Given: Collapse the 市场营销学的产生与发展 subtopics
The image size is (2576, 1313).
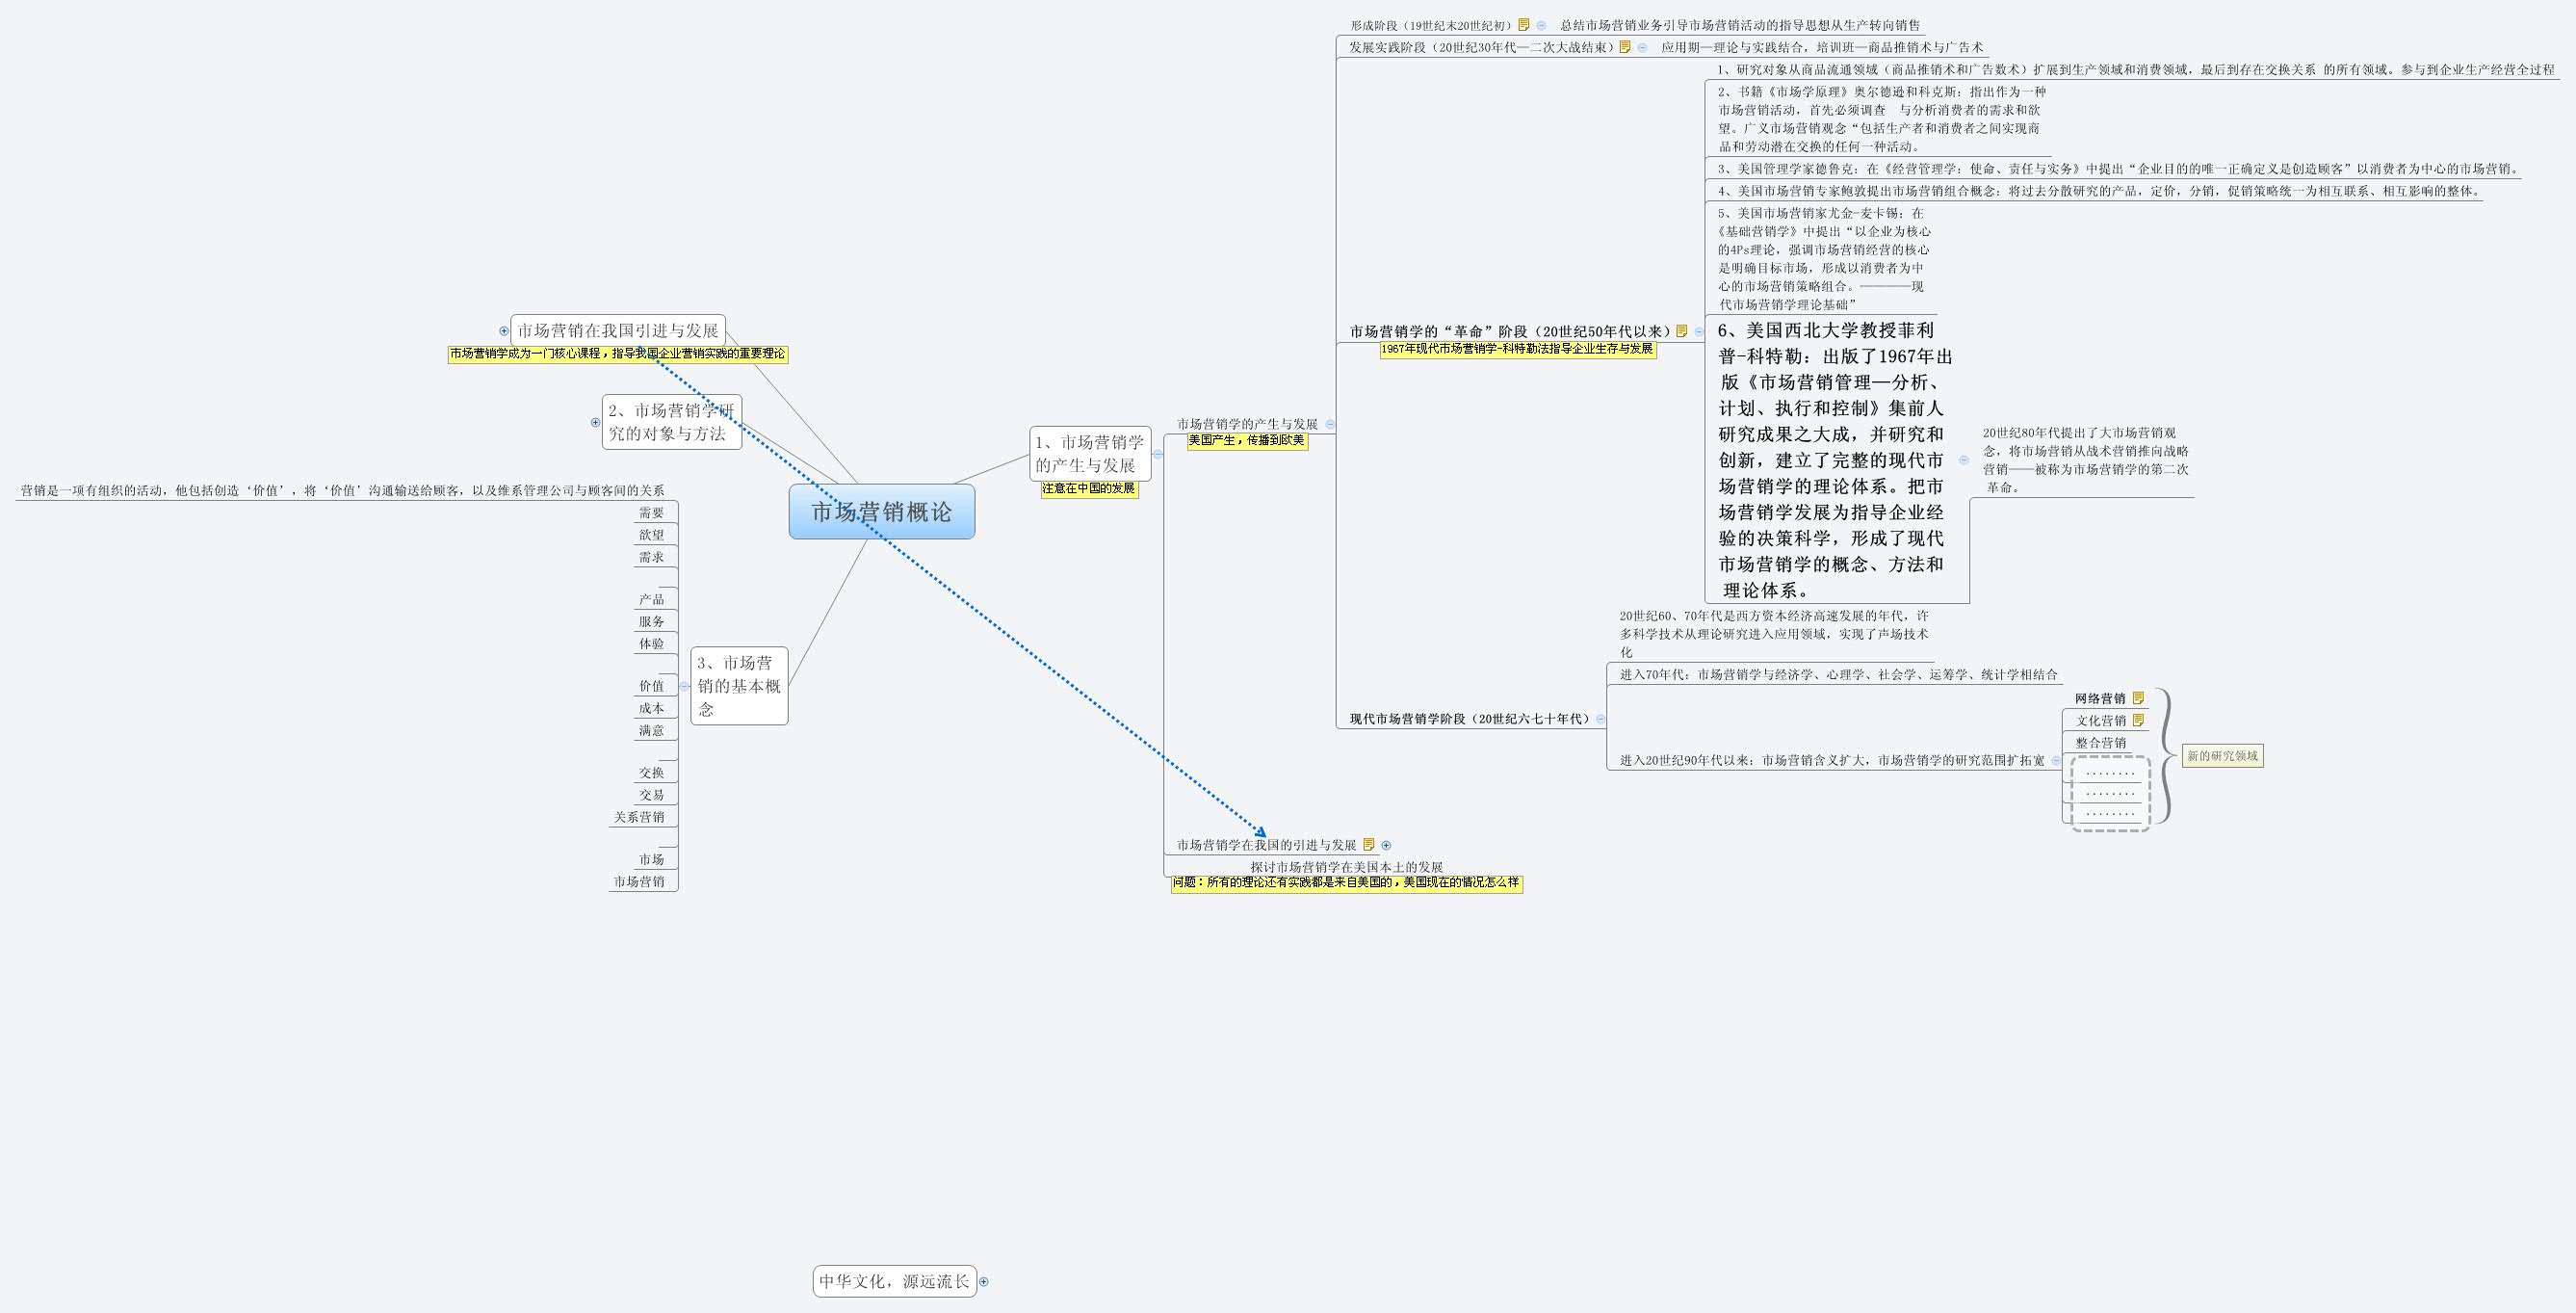Looking at the screenshot, I should (x=1330, y=424).
